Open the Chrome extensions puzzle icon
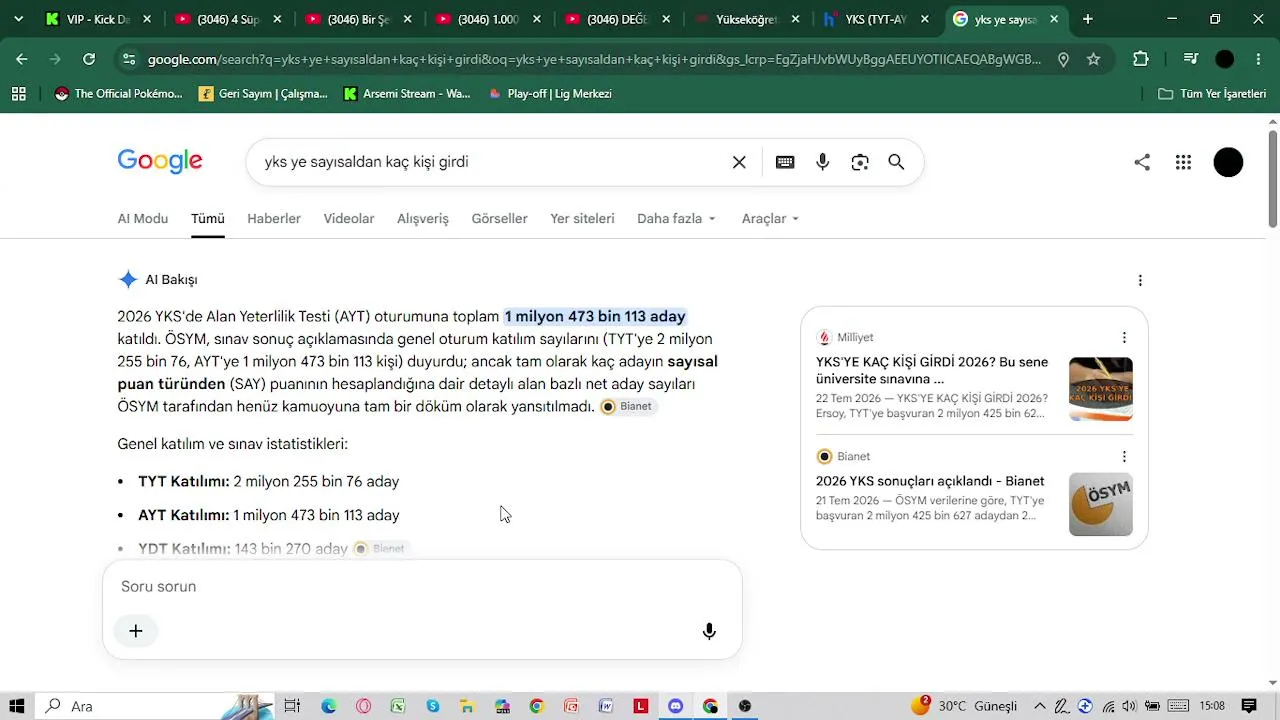The image size is (1280, 720). coord(1141,59)
